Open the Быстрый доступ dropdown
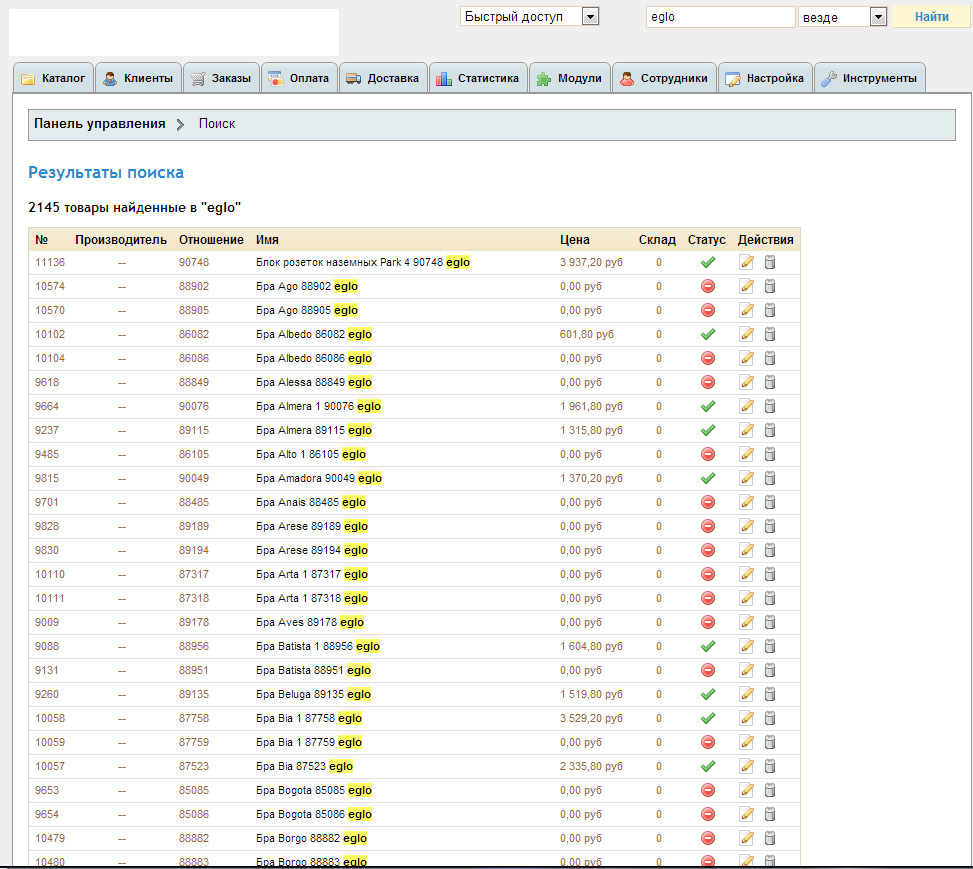 click(x=529, y=17)
